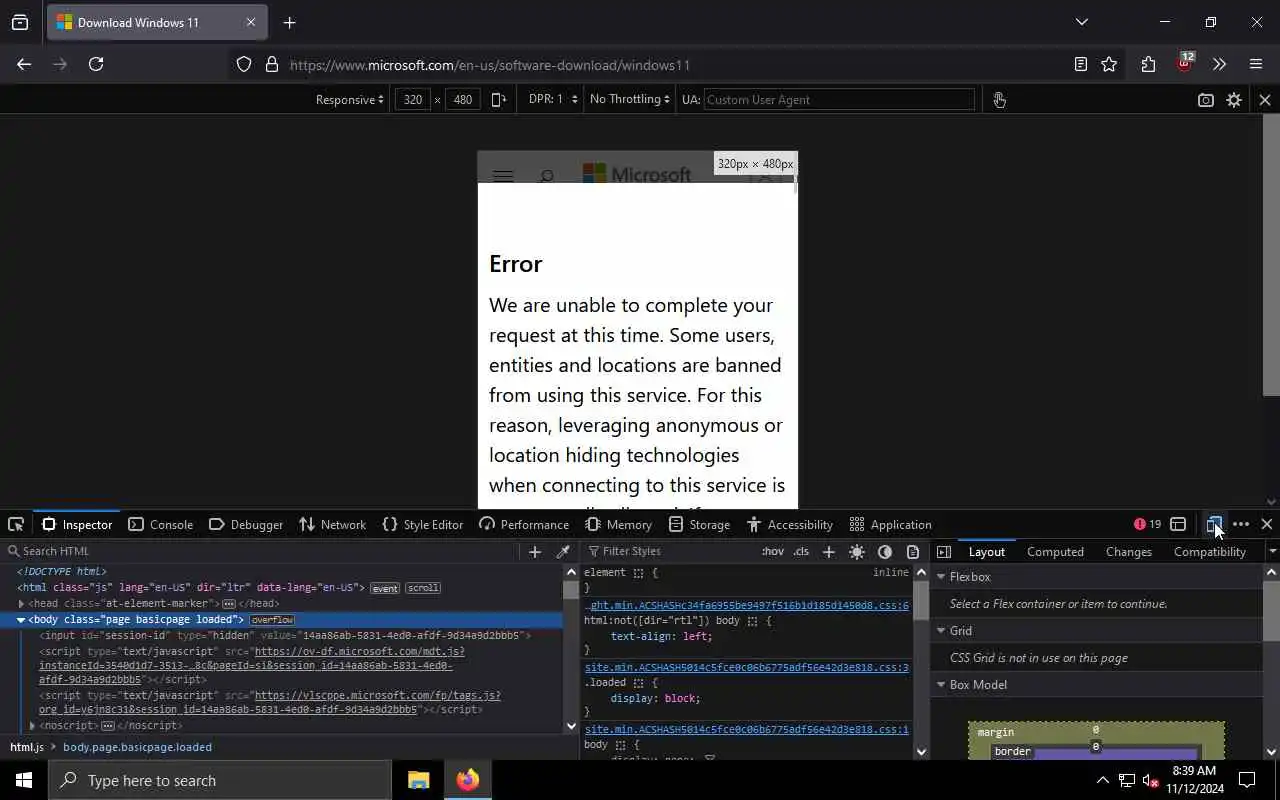Toggle print media simulation
Screen dimensions: 1280x800
(x=913, y=551)
